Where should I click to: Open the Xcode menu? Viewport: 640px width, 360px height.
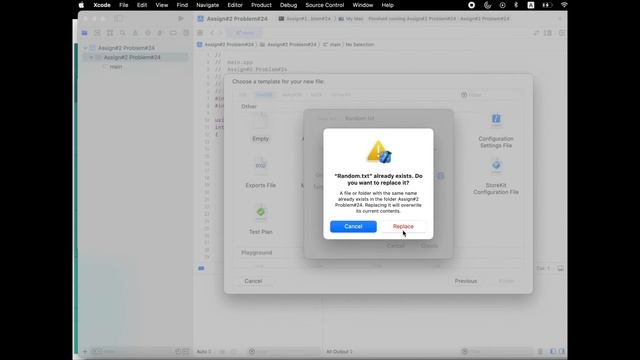click(x=102, y=5)
